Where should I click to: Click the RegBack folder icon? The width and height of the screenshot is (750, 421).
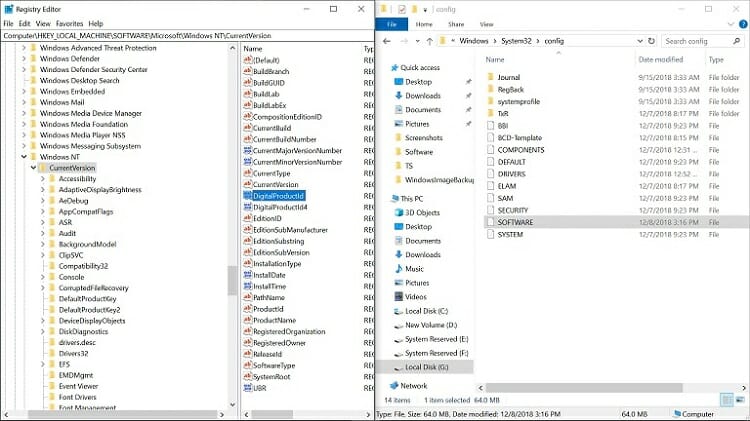[489, 88]
